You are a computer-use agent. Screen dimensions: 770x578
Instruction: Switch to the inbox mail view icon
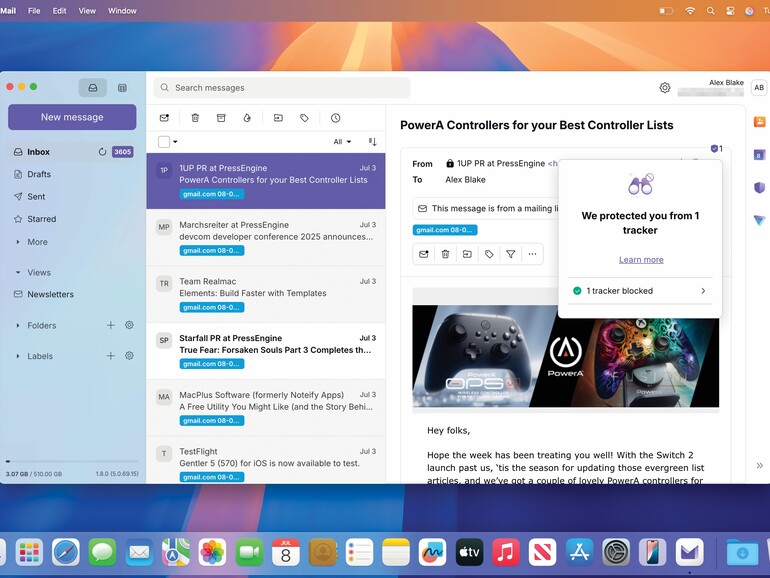point(93,88)
